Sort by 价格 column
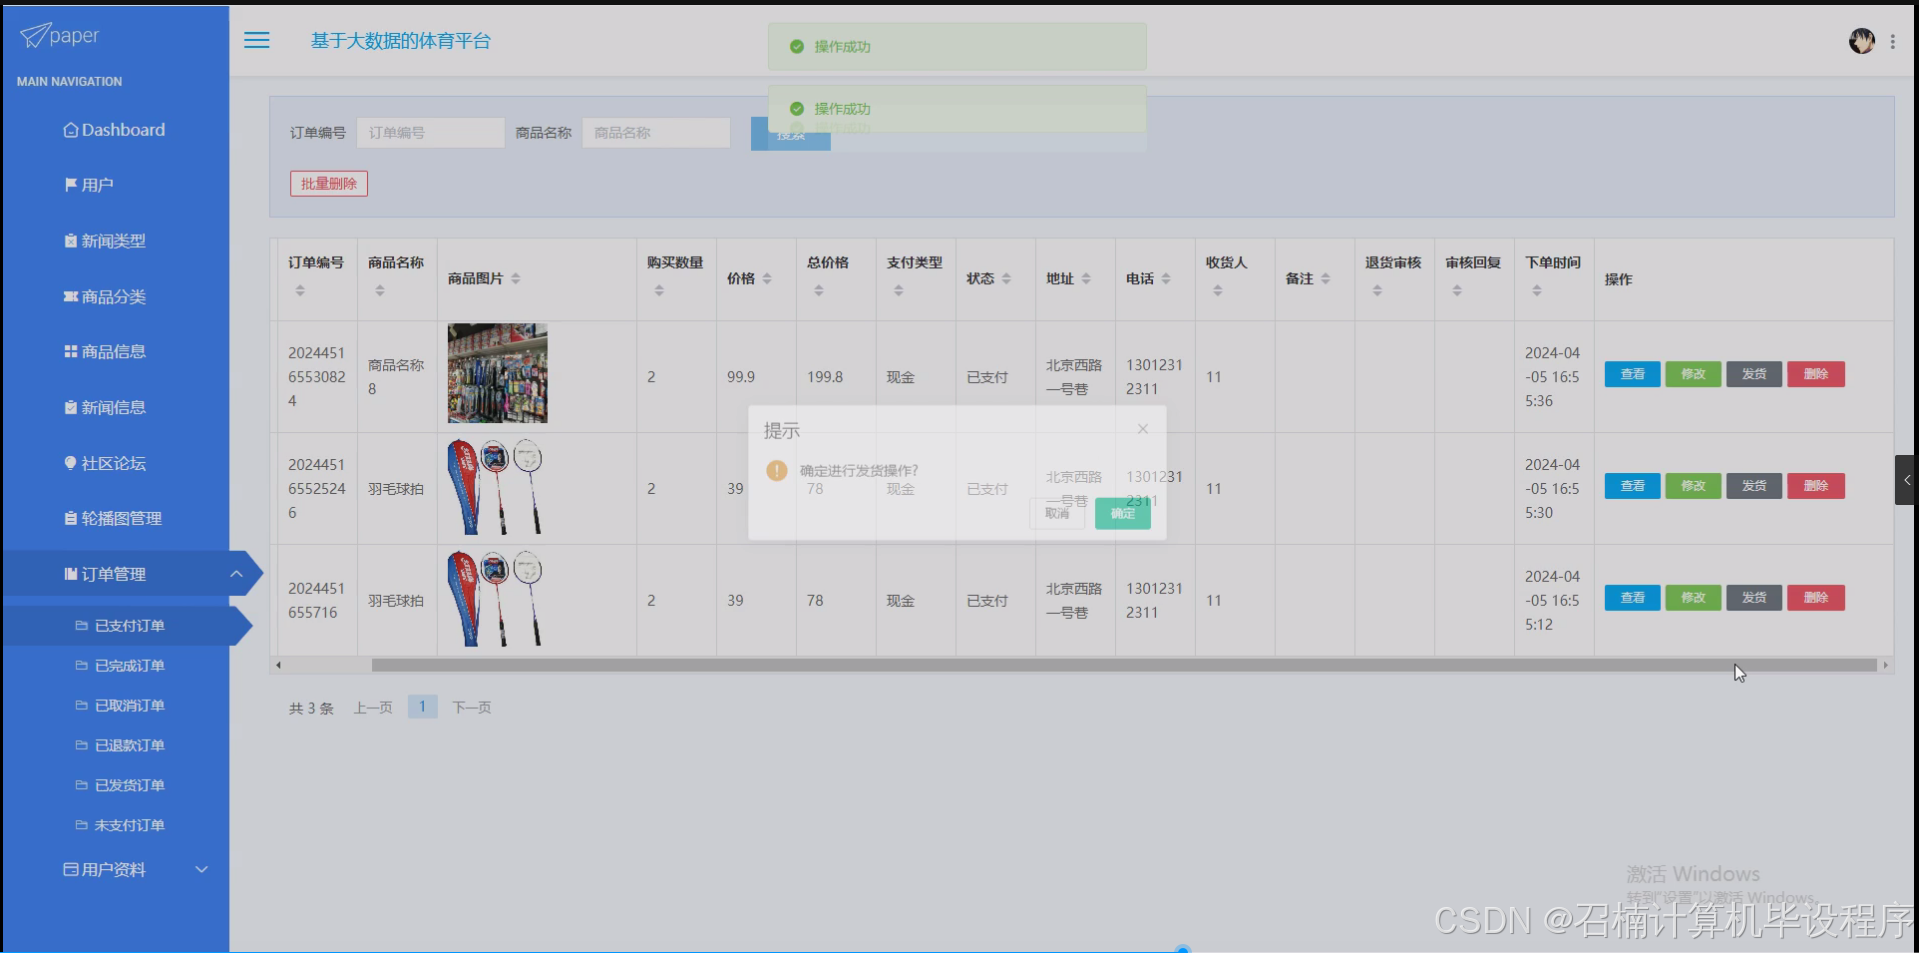Viewport: 1919px width, 953px height. 767,279
